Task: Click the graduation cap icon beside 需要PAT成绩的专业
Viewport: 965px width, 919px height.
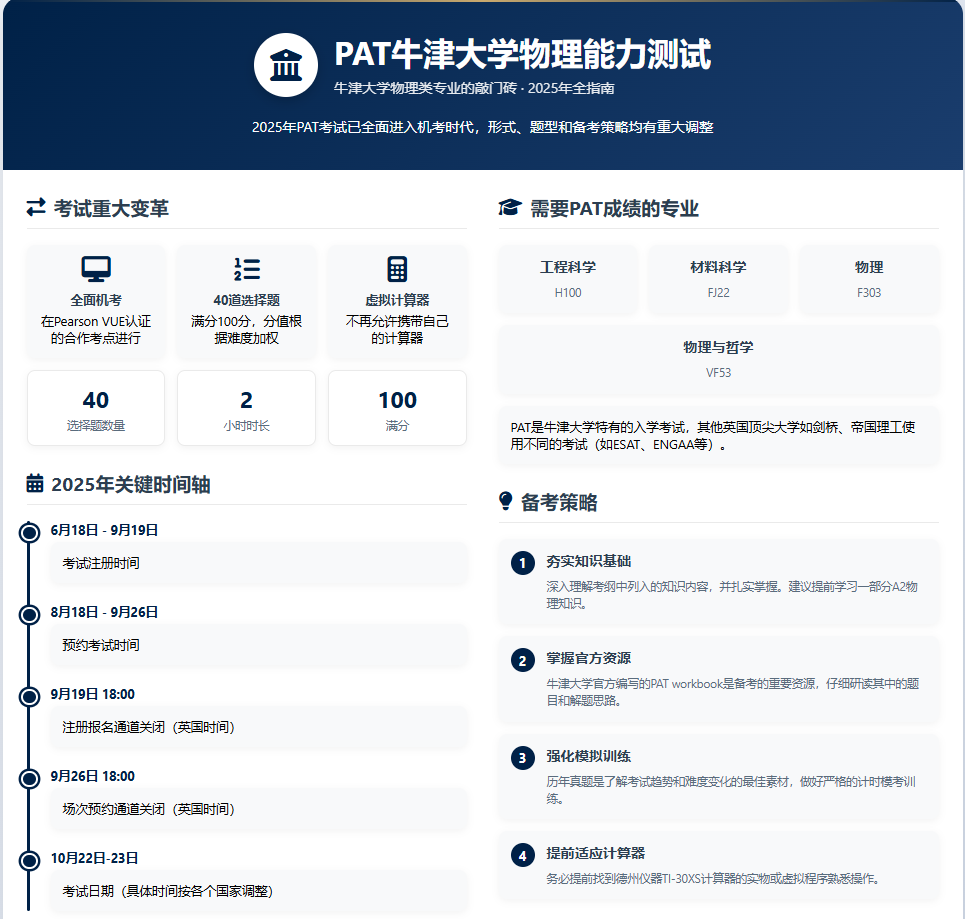Action: pos(510,208)
